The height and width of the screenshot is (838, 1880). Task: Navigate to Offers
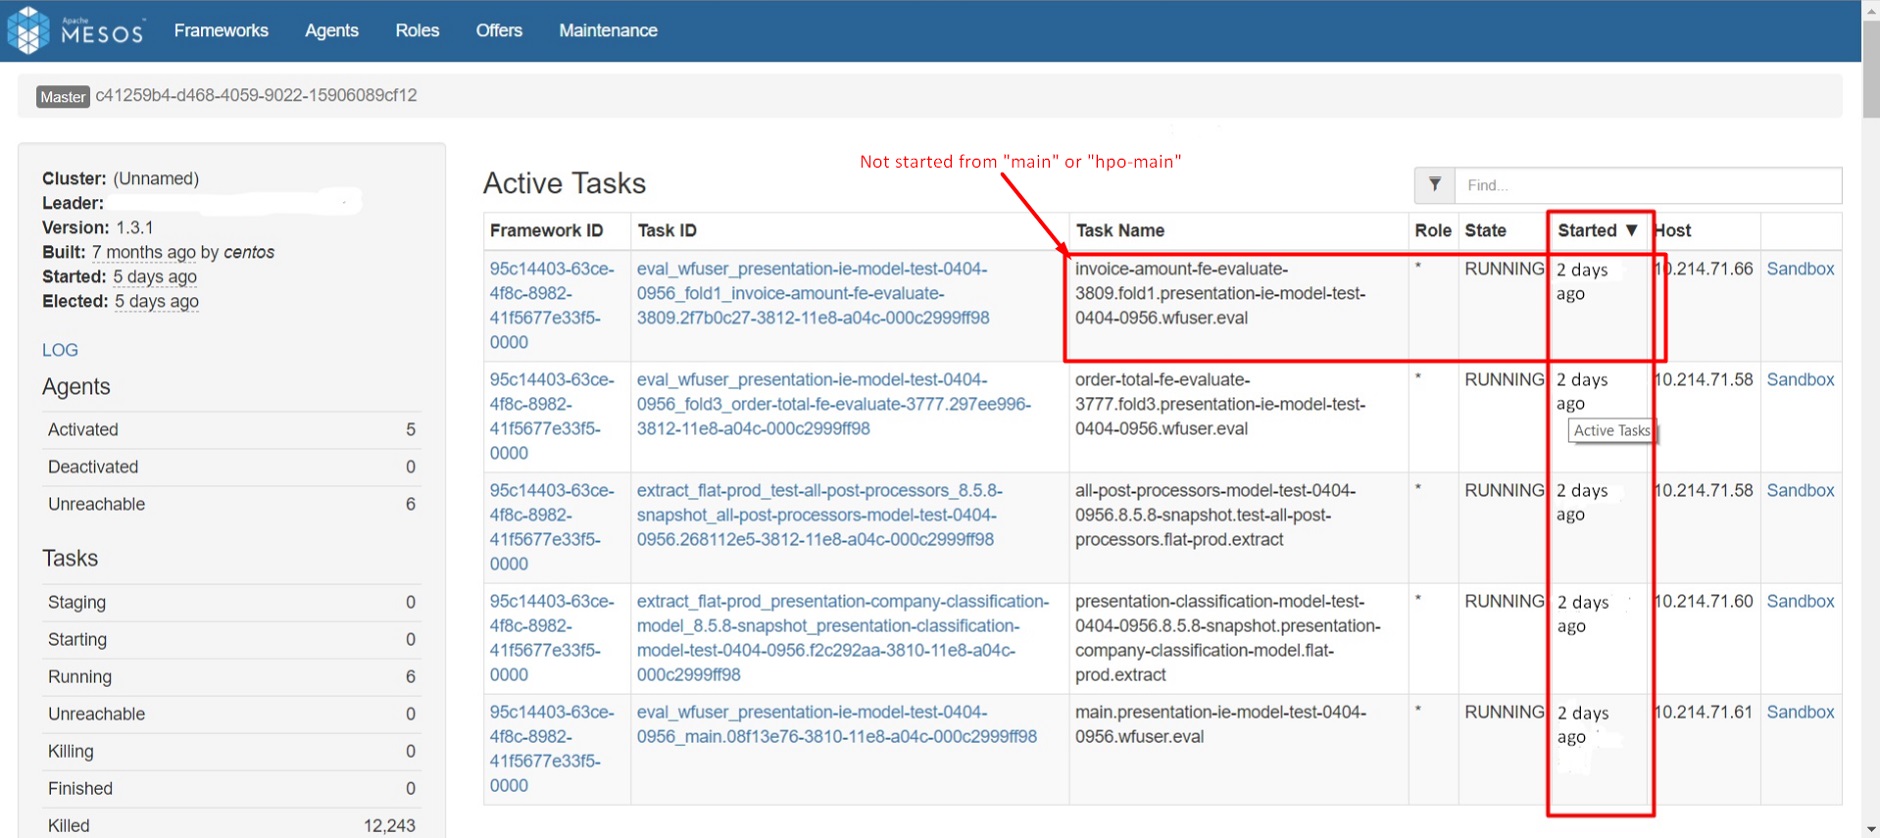pos(499,30)
